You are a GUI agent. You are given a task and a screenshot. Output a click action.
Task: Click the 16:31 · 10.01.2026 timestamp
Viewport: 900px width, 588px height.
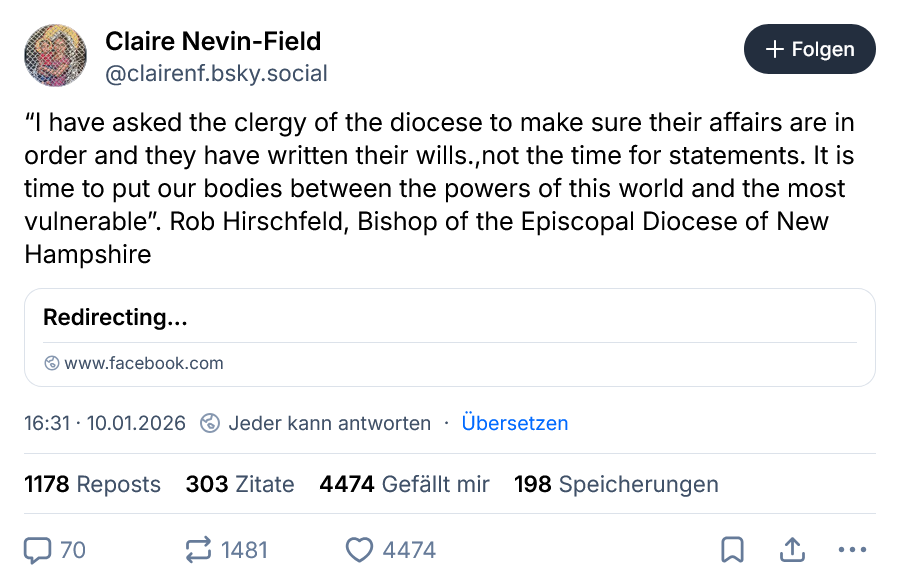[x=105, y=423]
